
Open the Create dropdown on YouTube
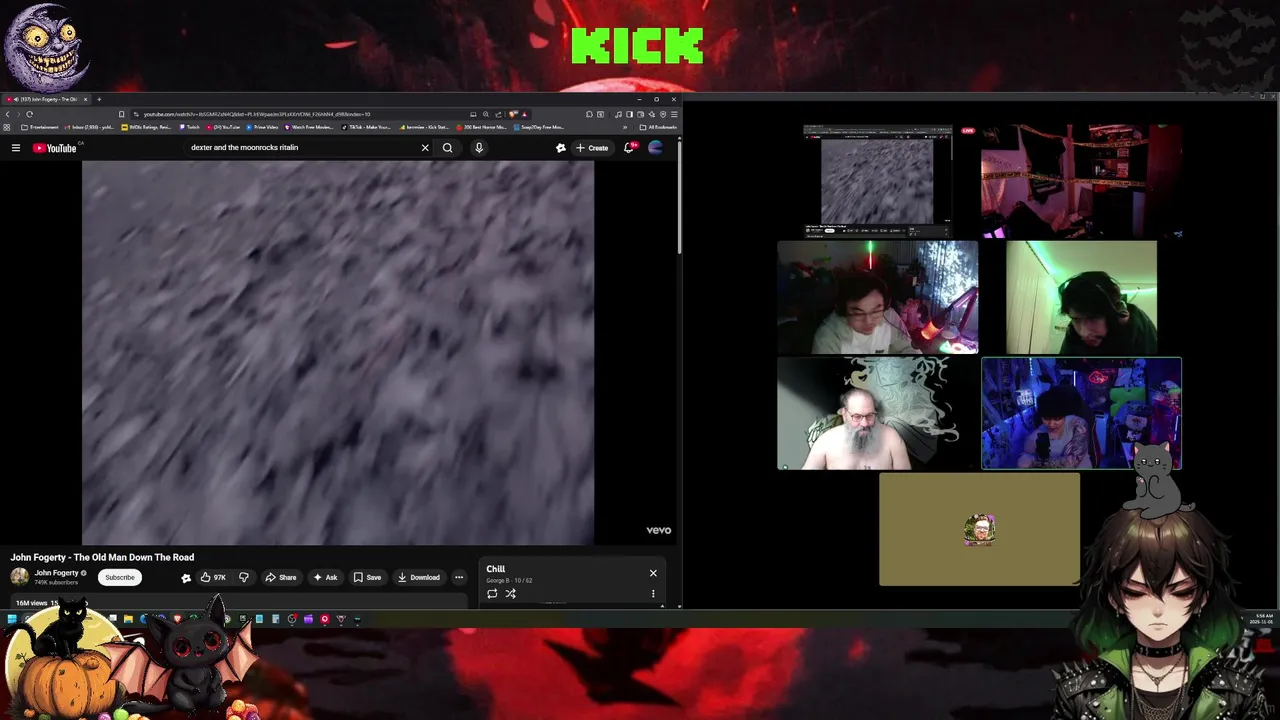(x=592, y=148)
